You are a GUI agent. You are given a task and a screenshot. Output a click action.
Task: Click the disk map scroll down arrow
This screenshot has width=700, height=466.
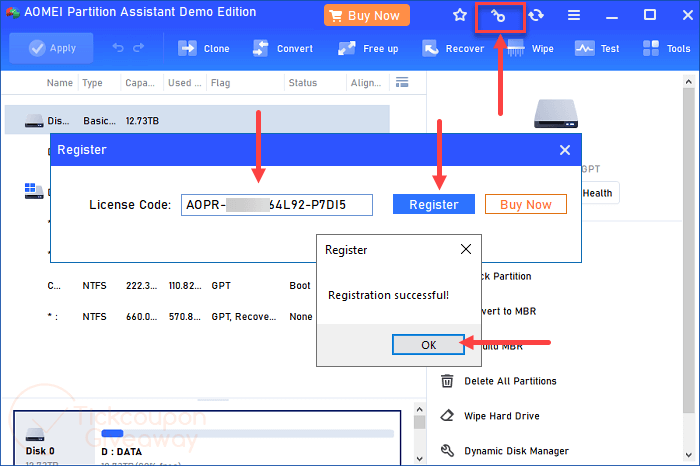[x=419, y=458]
